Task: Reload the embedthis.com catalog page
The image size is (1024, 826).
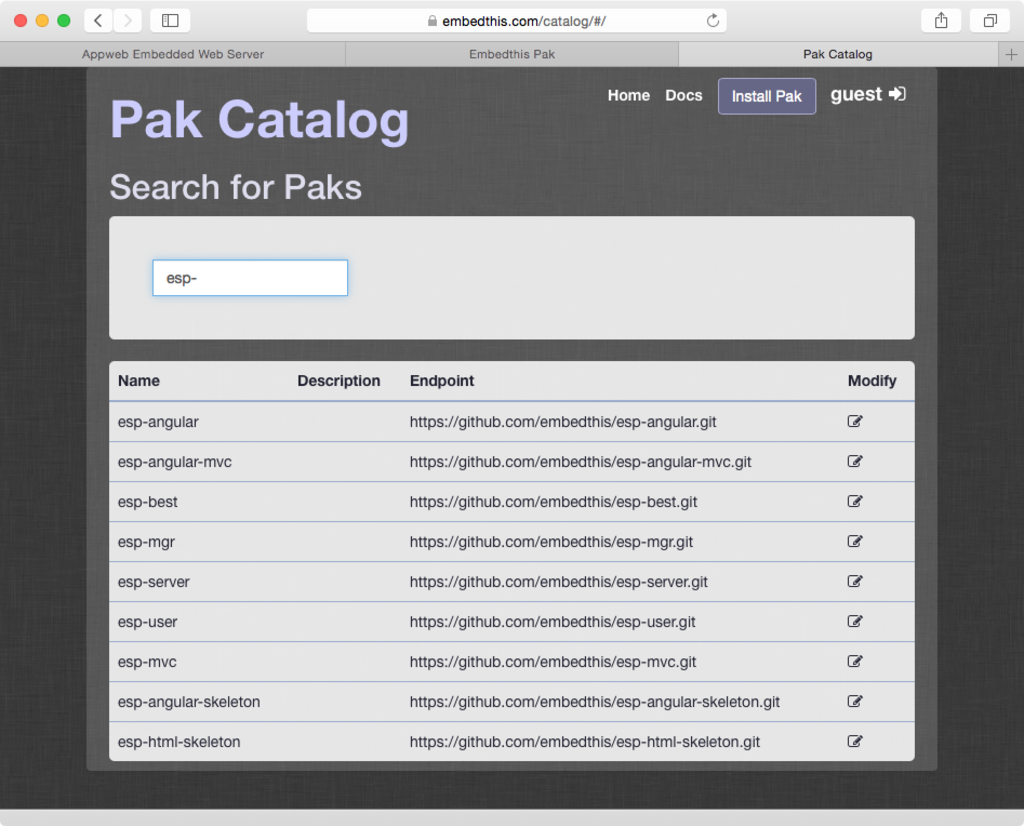Action: click(711, 19)
